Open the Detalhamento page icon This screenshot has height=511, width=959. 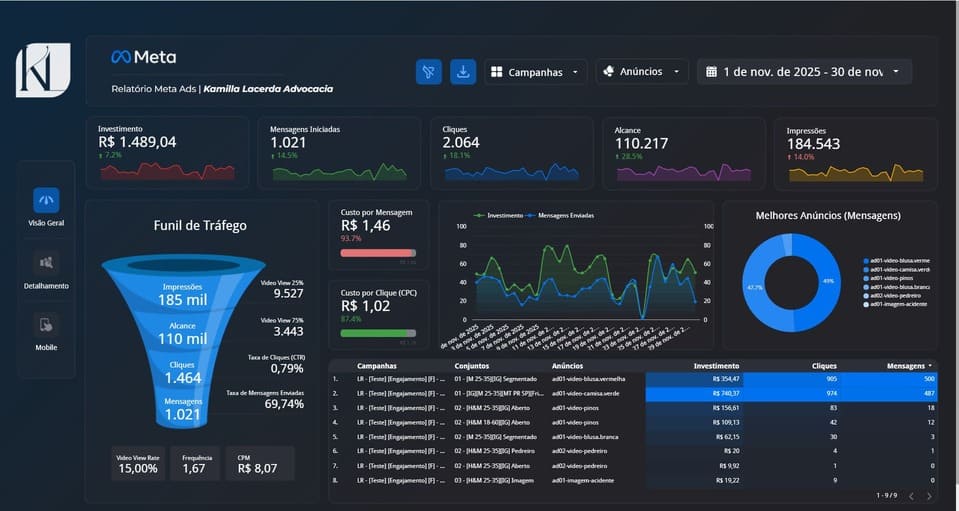(46, 263)
